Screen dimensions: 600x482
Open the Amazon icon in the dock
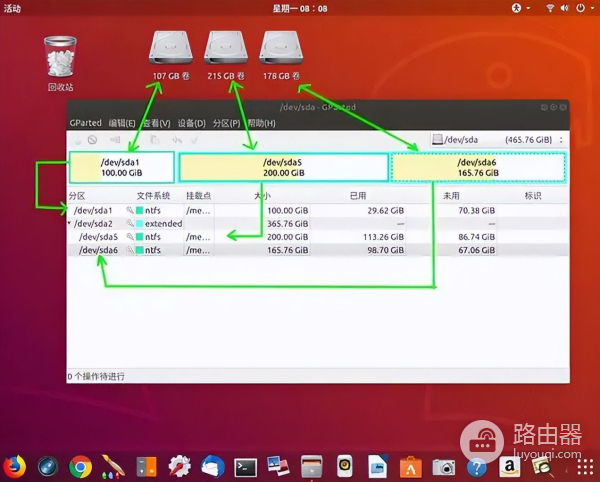pos(511,465)
